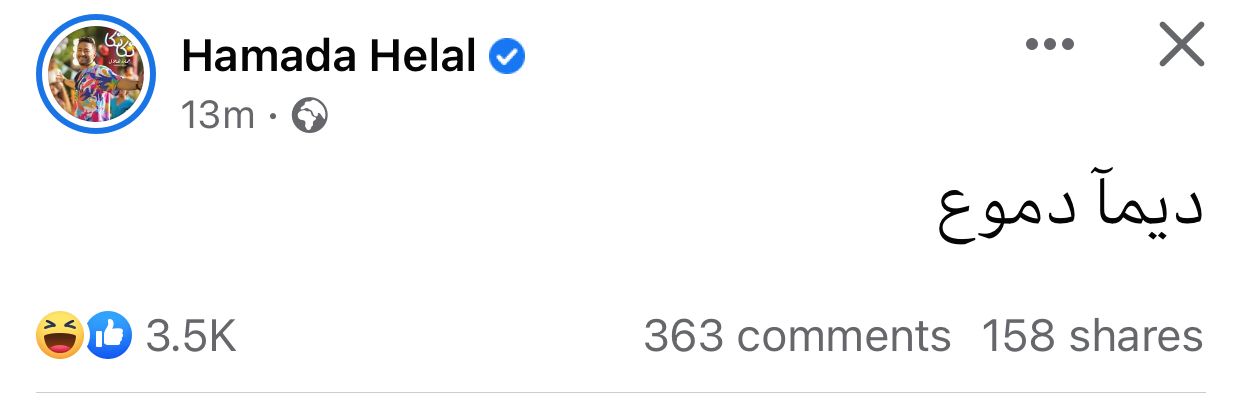Click the horizontal divider below the reactions

click(620, 393)
